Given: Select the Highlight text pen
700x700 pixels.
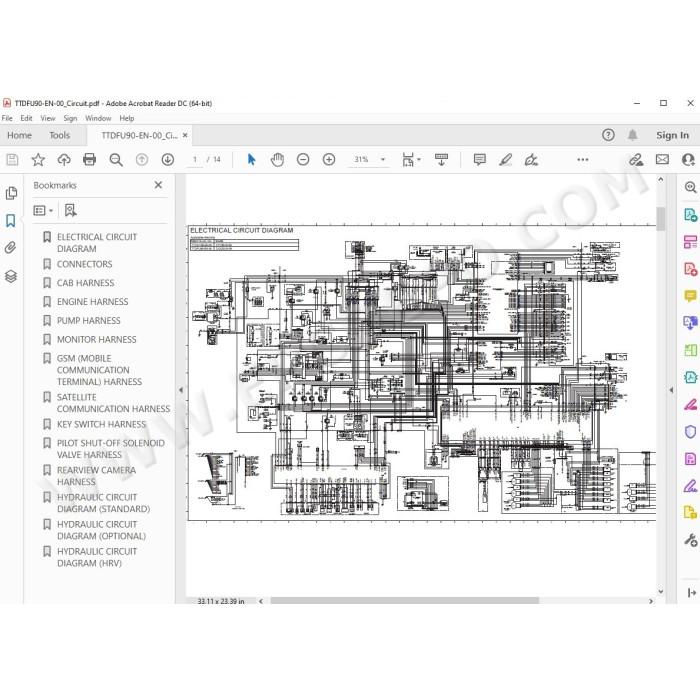Looking at the screenshot, I should tap(505, 159).
